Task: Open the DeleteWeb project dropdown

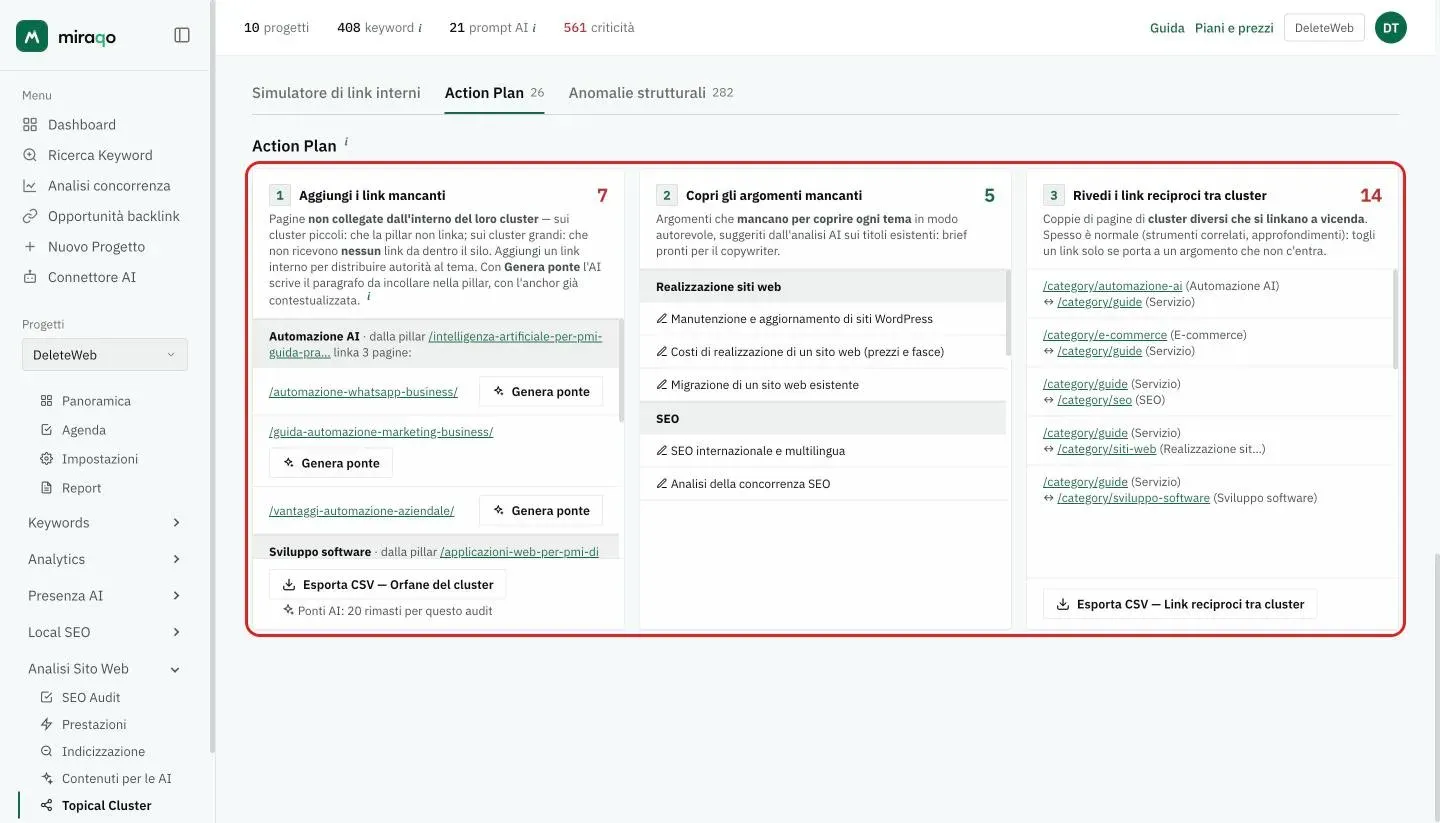Action: [105, 355]
